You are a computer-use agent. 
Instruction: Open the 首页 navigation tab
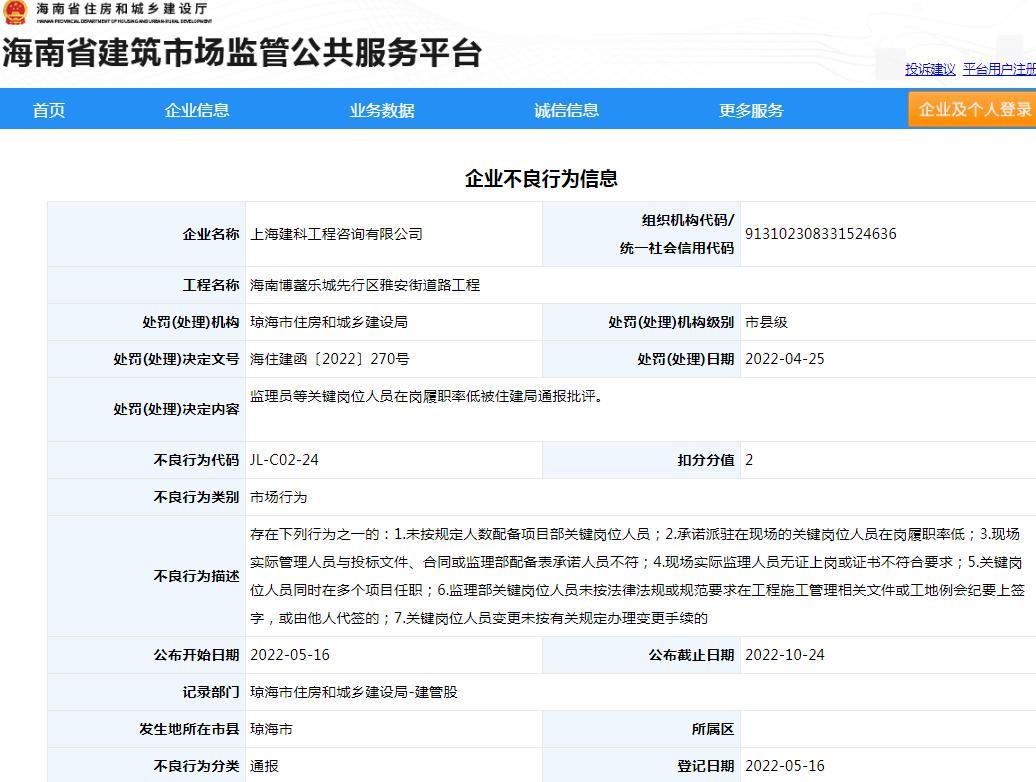(x=49, y=110)
